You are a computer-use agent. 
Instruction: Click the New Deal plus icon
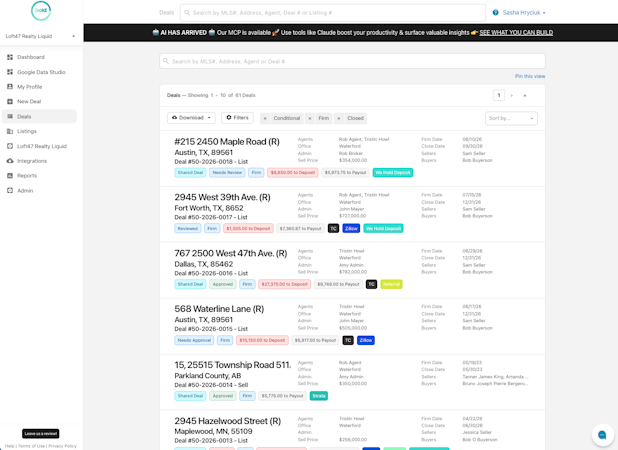tap(10, 102)
